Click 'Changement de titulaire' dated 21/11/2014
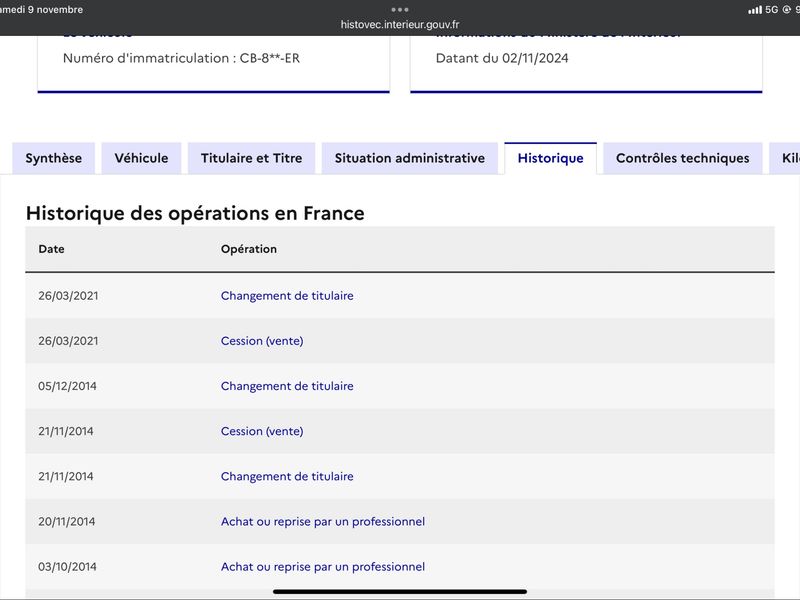 click(x=287, y=477)
